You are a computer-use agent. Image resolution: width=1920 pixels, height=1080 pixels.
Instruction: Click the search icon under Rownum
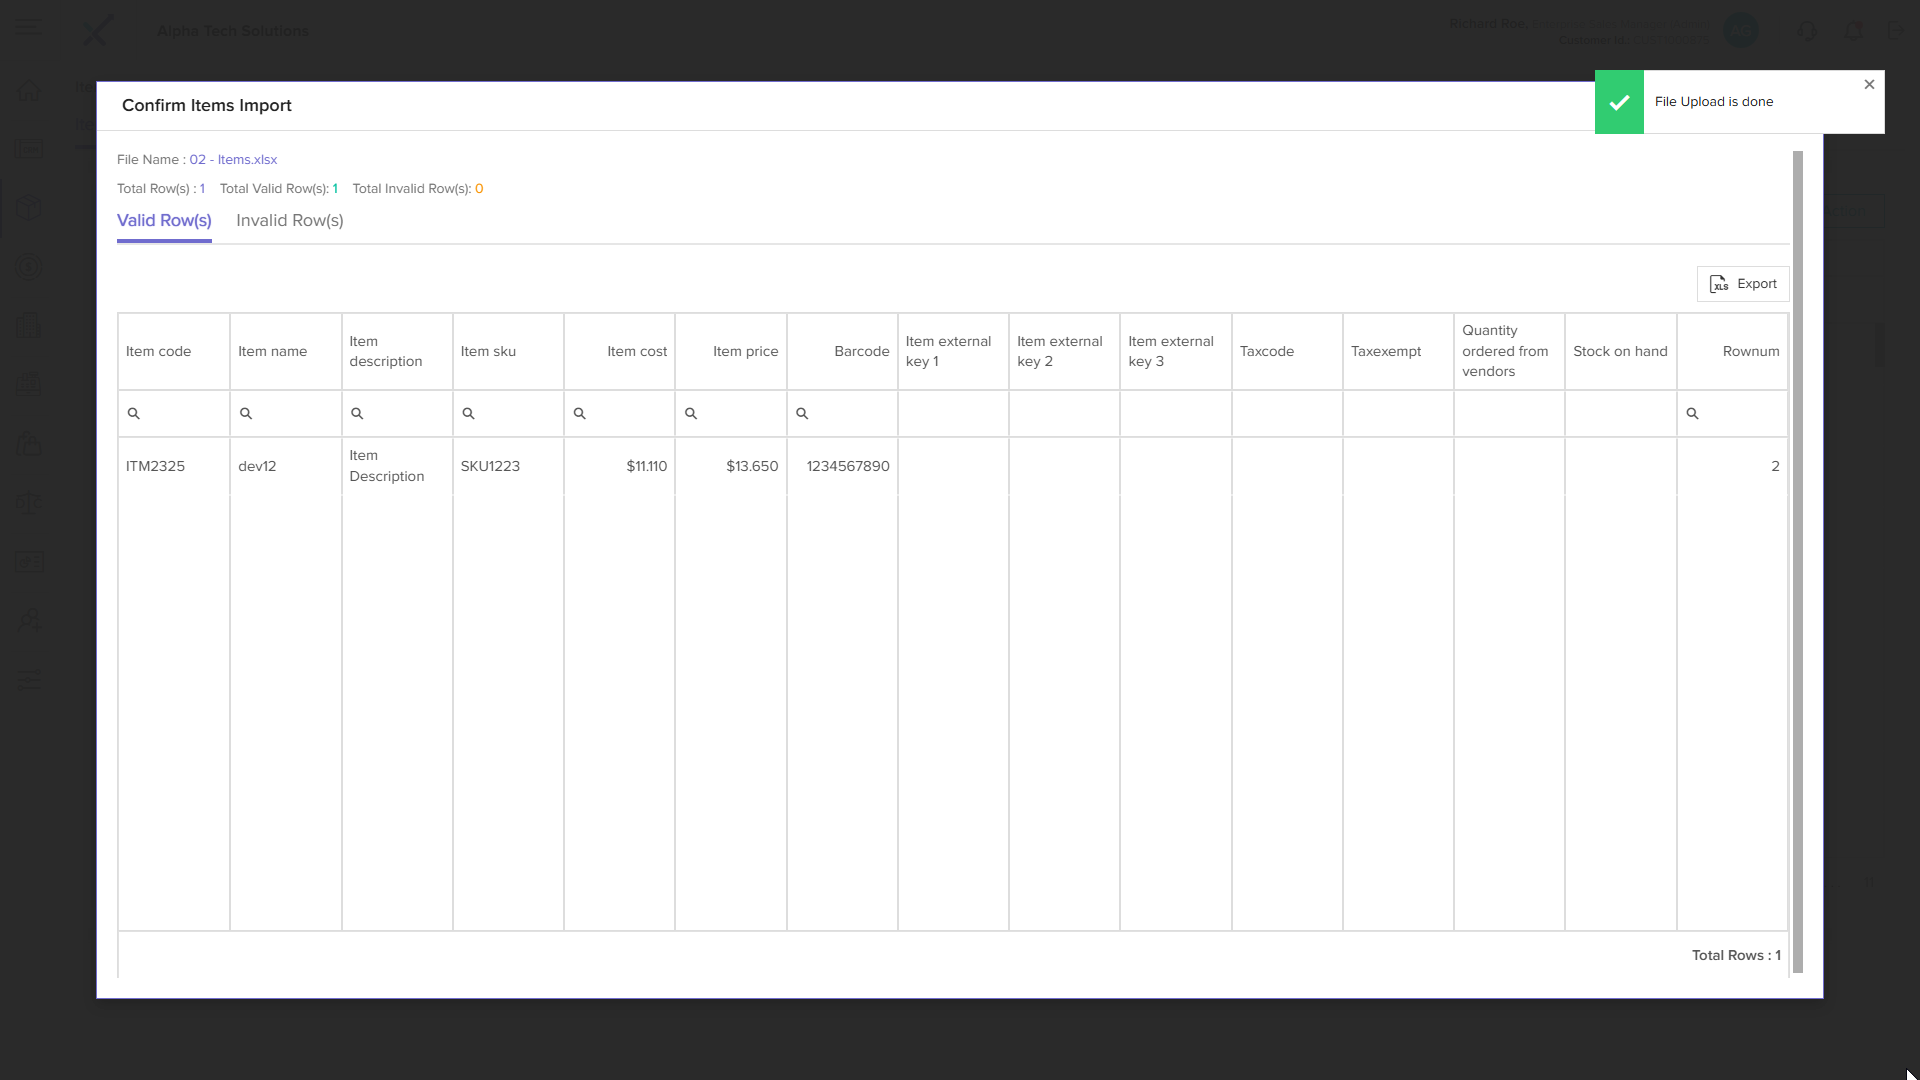[1692, 414]
